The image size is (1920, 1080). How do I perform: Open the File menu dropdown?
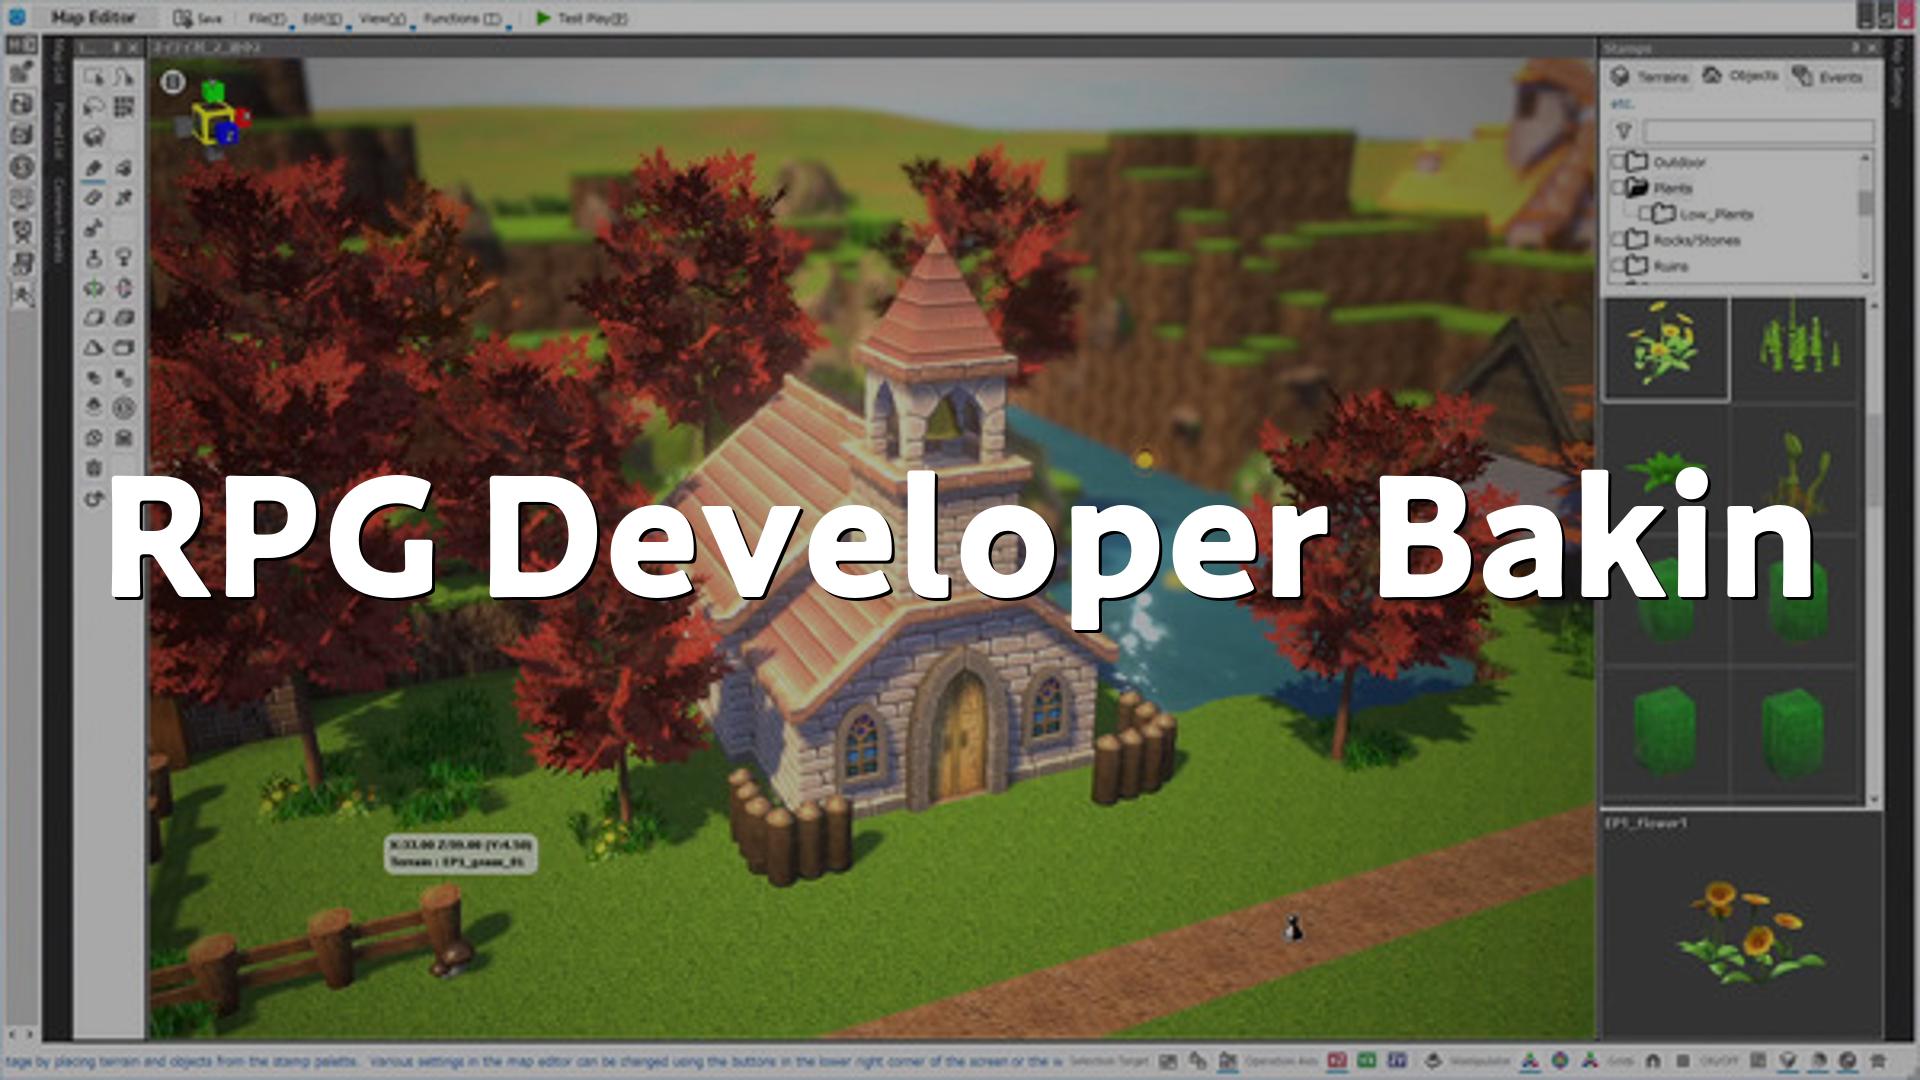coord(267,18)
